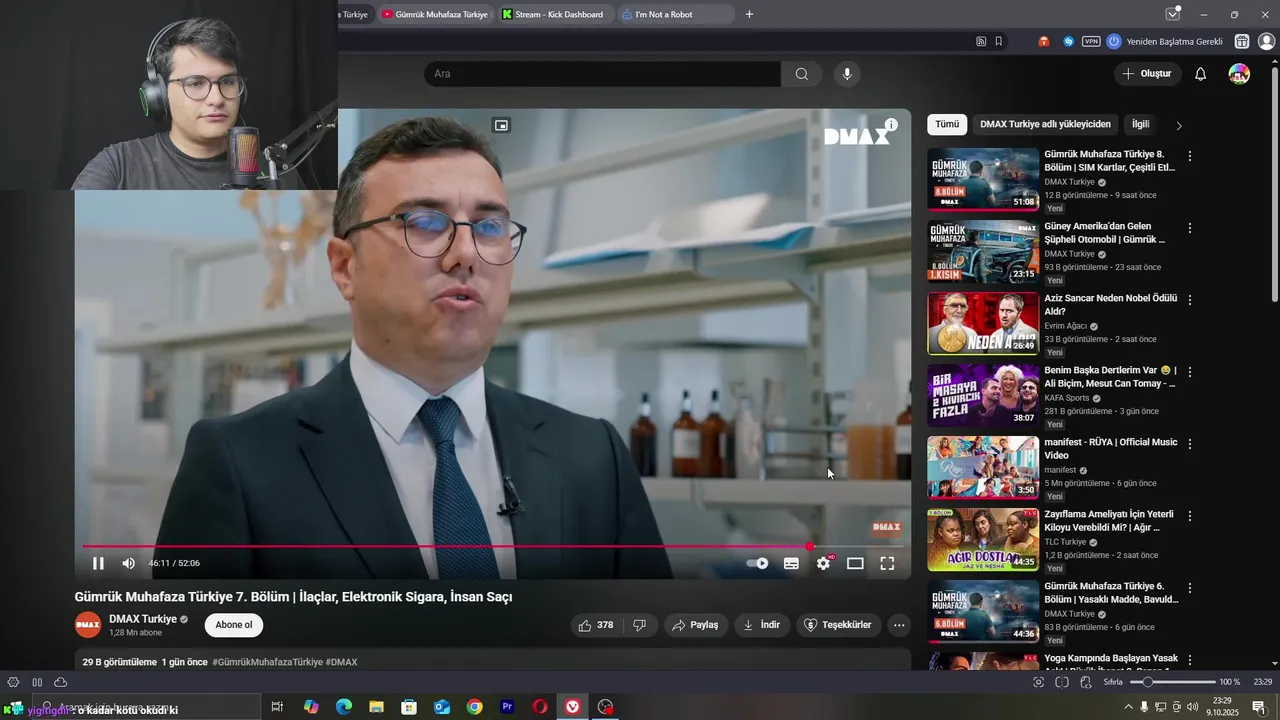Click the info card icon on the video
This screenshot has height=720, width=1280.
click(891, 125)
